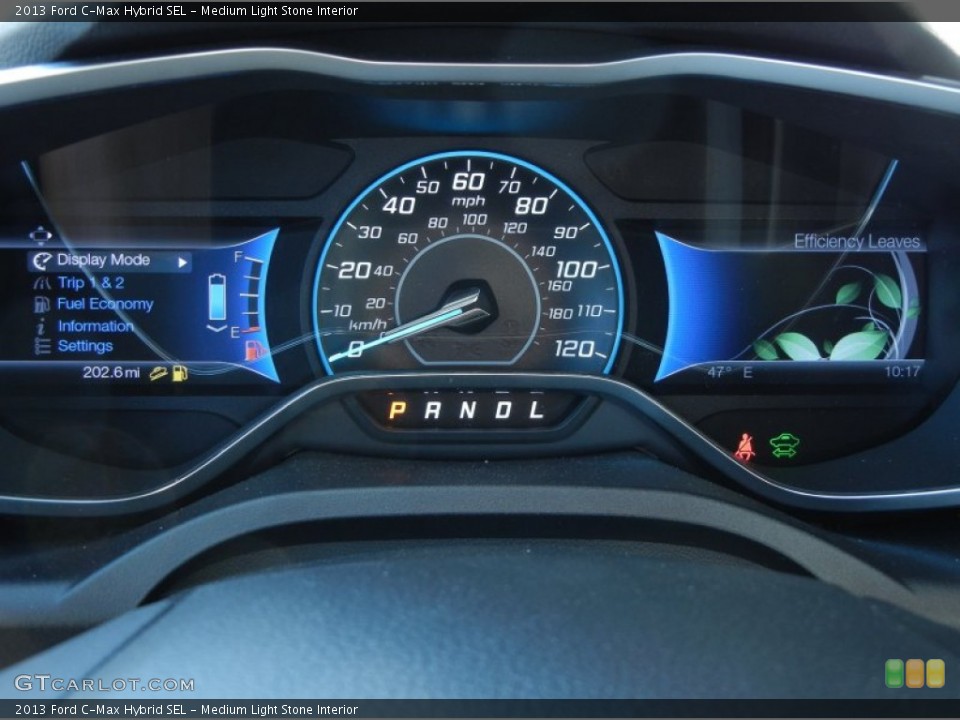Click the L gear indicator
This screenshot has width=960, height=720.
pos(537,410)
